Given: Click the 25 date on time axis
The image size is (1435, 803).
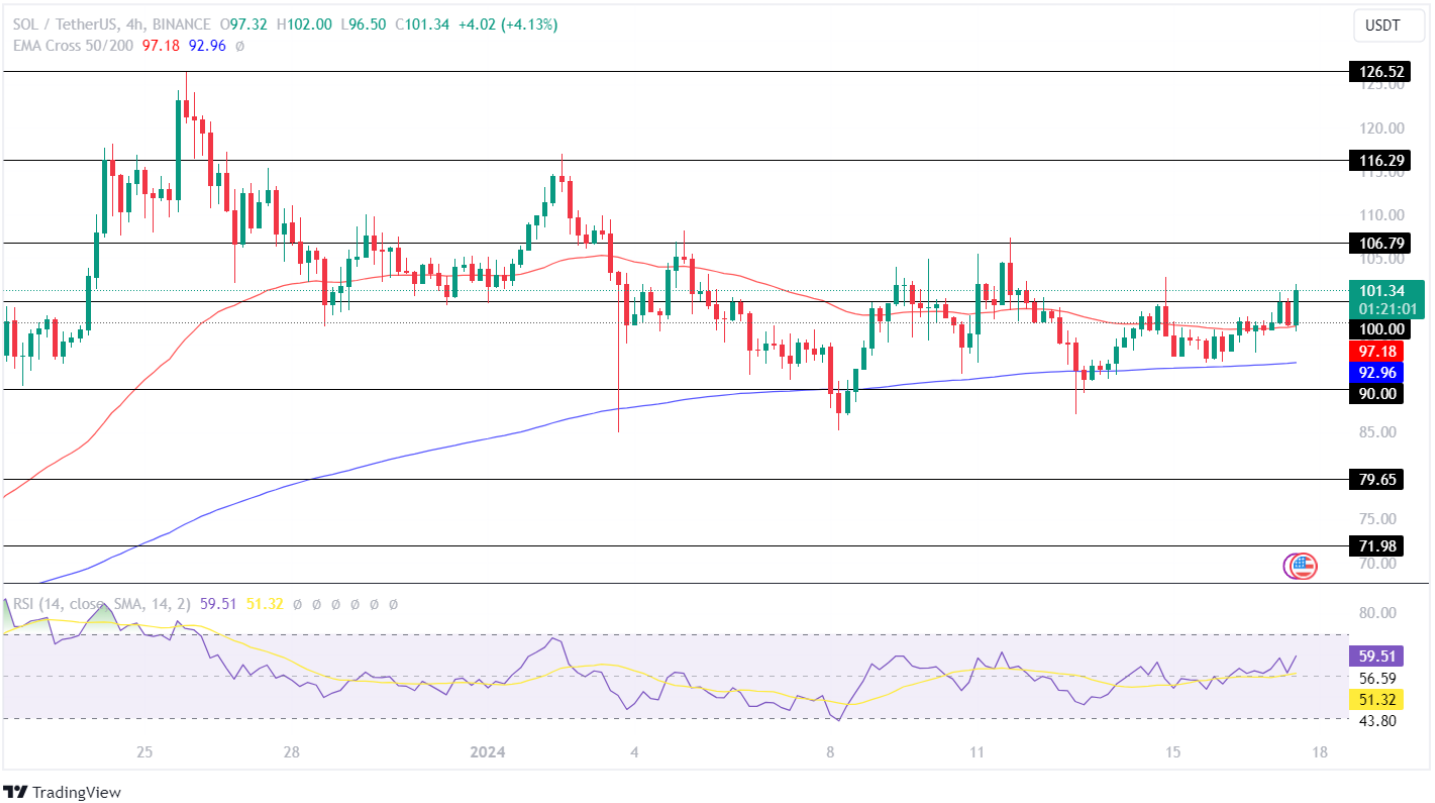Looking at the screenshot, I should click(x=144, y=752).
